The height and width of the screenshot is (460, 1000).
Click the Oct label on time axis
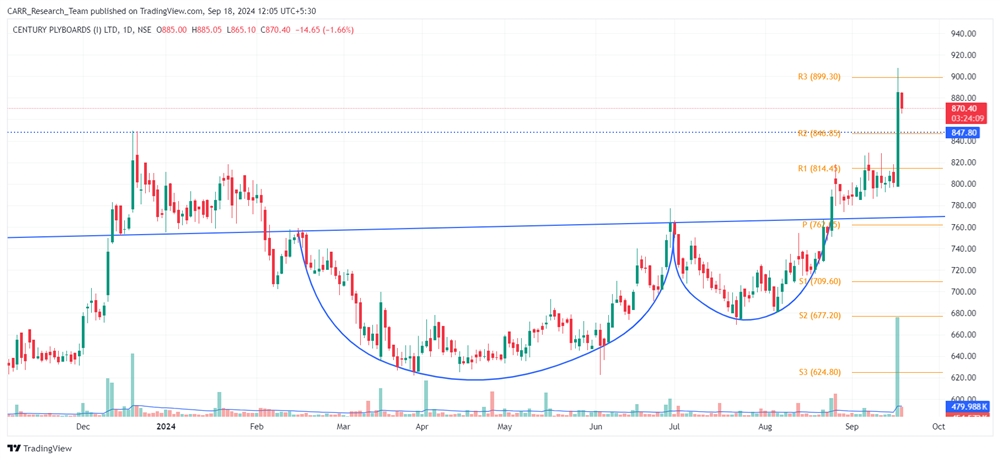tap(938, 426)
